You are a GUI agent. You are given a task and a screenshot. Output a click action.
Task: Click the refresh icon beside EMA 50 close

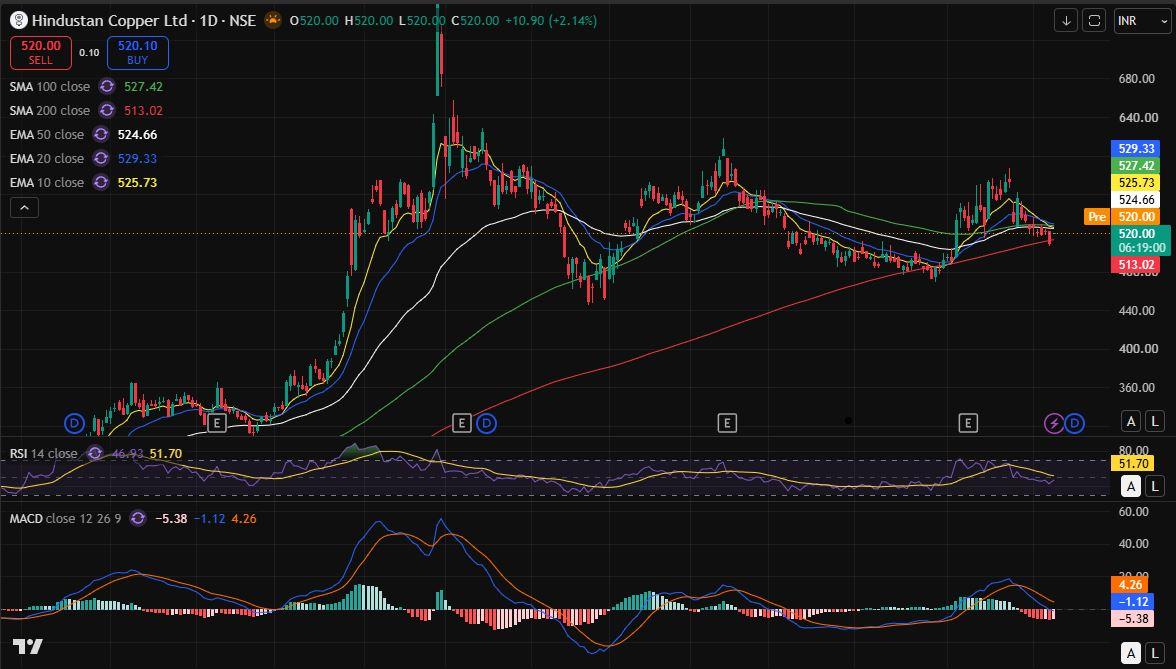point(100,134)
